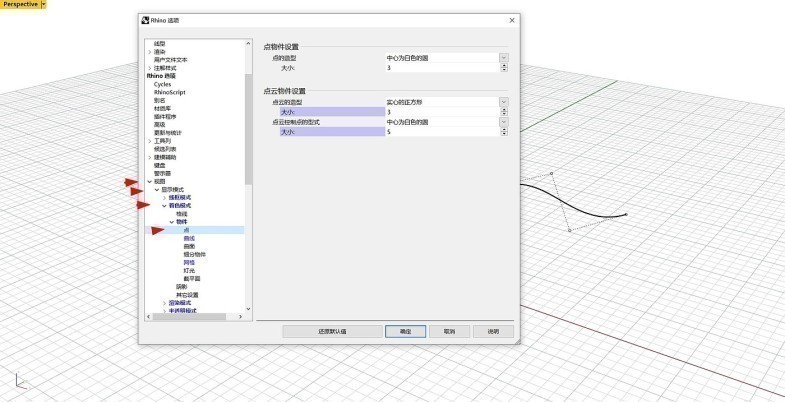Select Cycles in the options tree

pyautogui.click(x=162, y=85)
